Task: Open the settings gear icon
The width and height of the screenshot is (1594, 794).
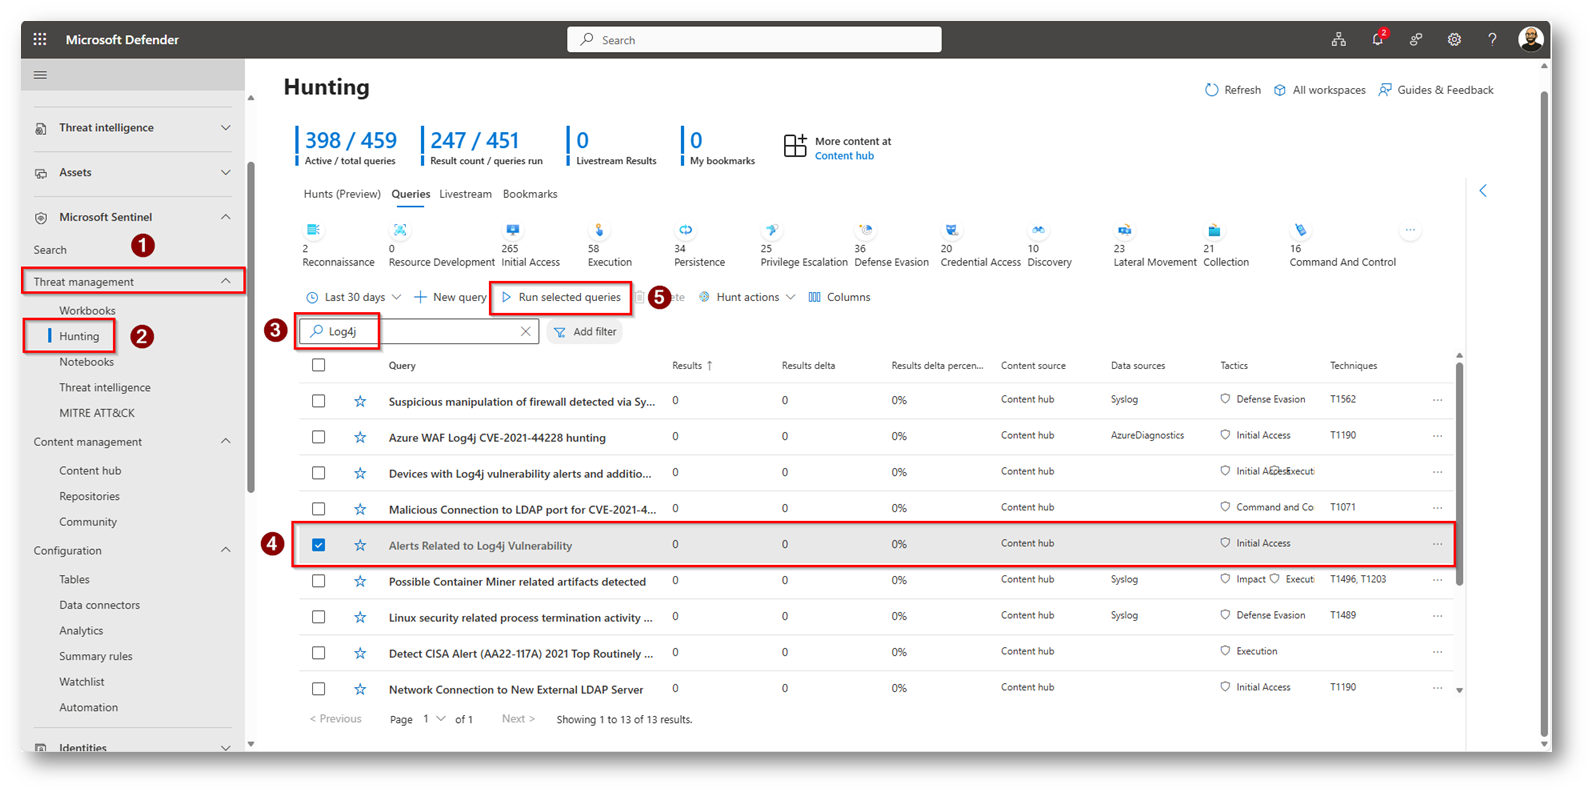Action: click(x=1454, y=40)
